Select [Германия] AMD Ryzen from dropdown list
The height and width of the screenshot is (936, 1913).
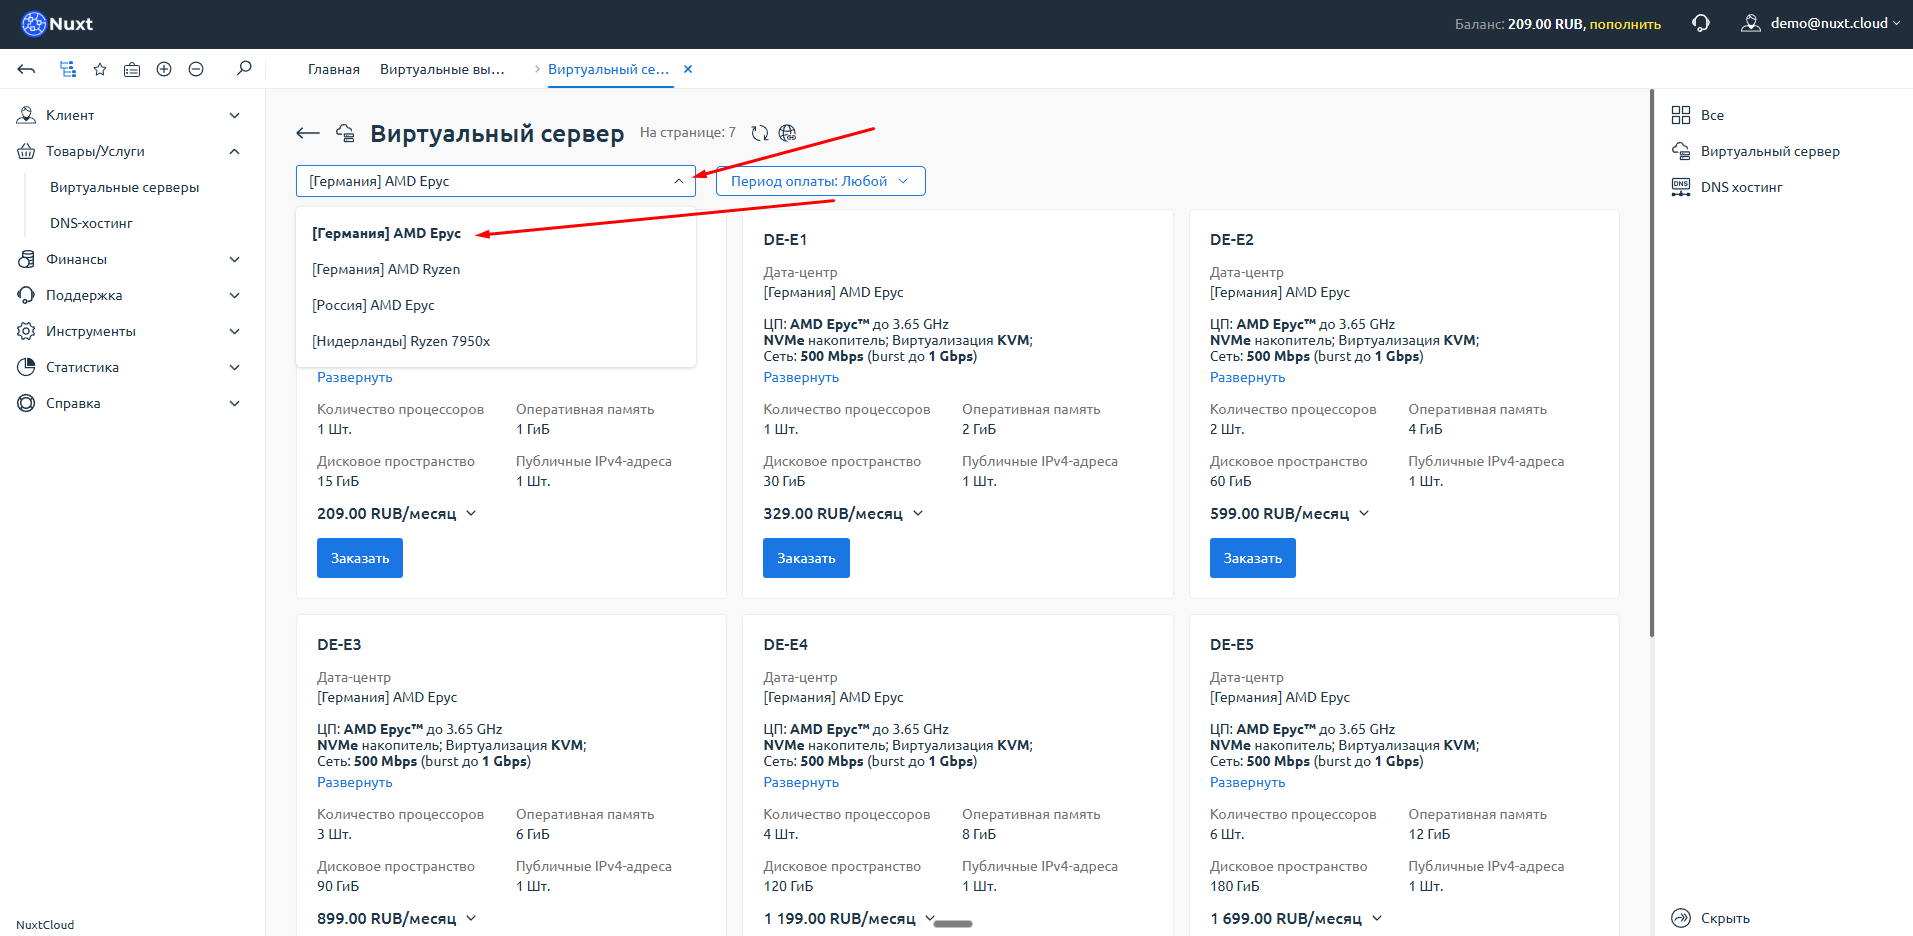tap(386, 269)
